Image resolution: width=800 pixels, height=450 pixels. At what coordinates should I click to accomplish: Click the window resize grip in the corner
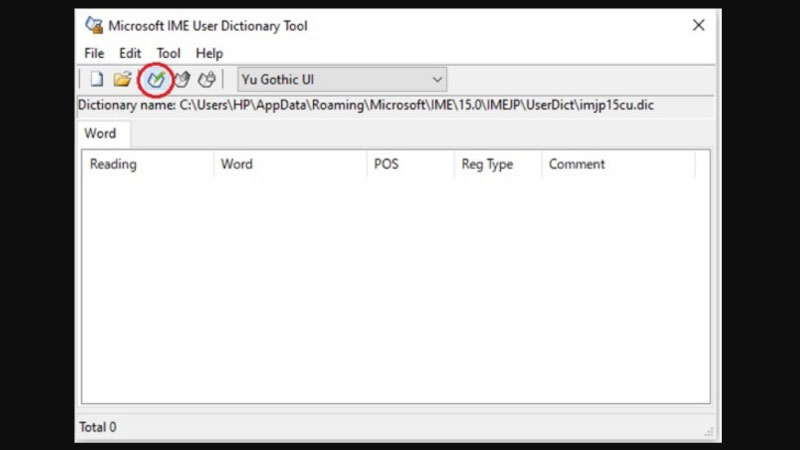click(709, 432)
